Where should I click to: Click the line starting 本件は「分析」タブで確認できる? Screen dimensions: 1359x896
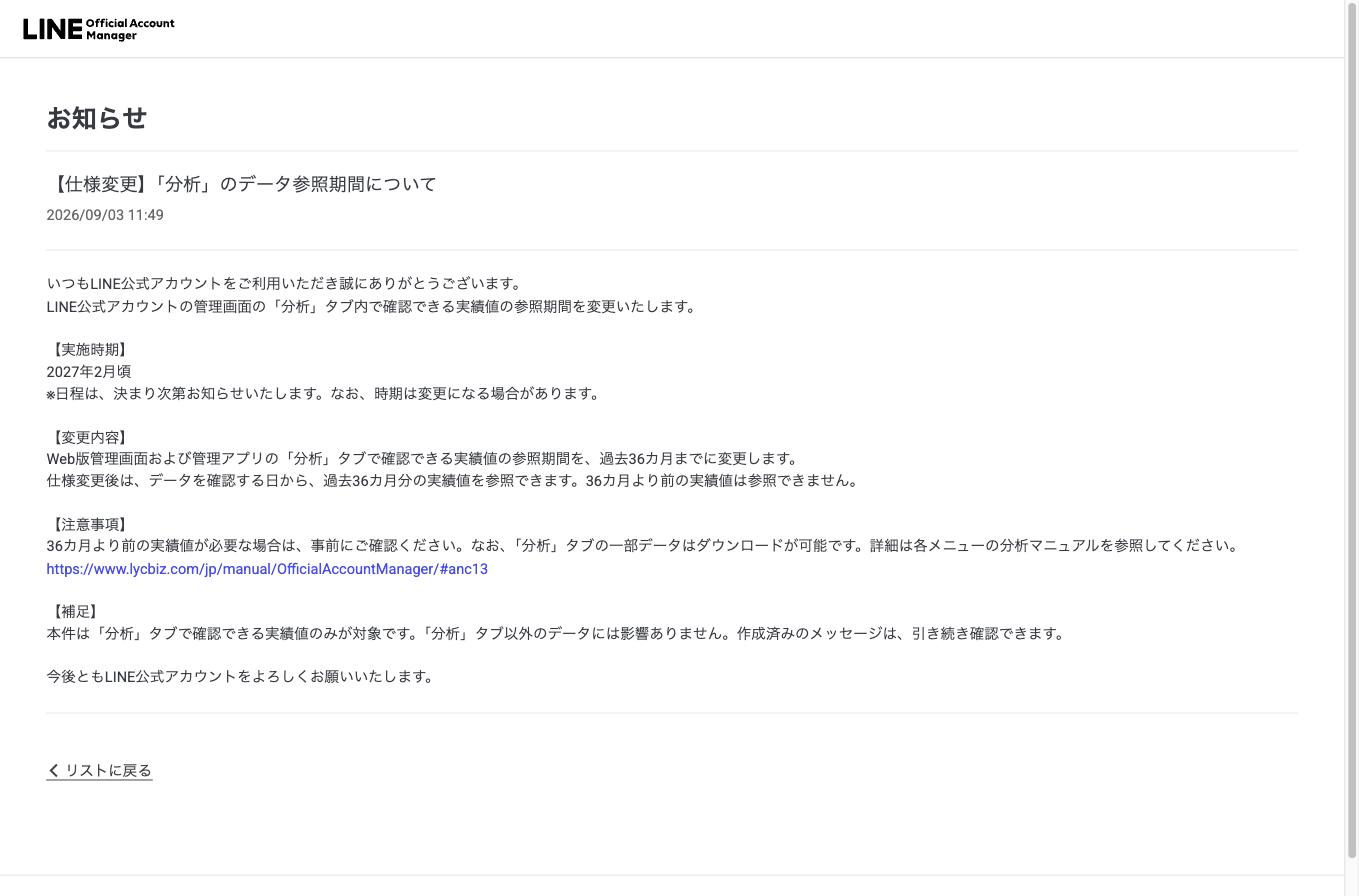[x=556, y=634]
